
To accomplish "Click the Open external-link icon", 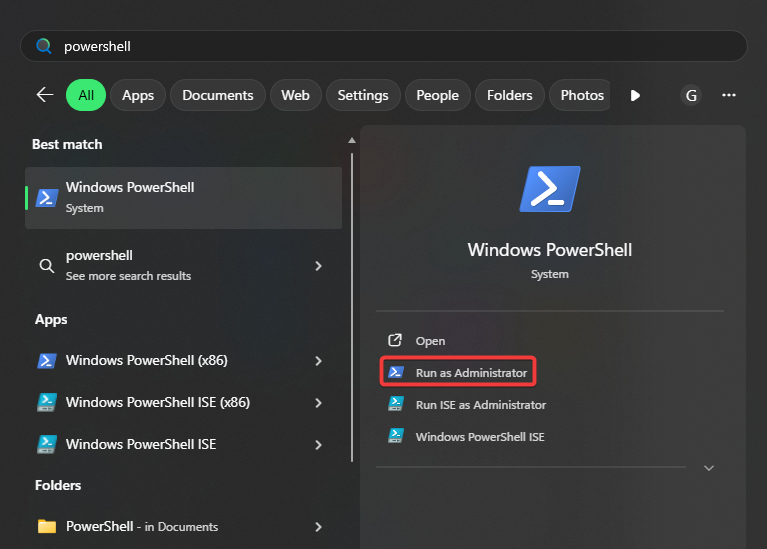I will pyautogui.click(x=395, y=341).
